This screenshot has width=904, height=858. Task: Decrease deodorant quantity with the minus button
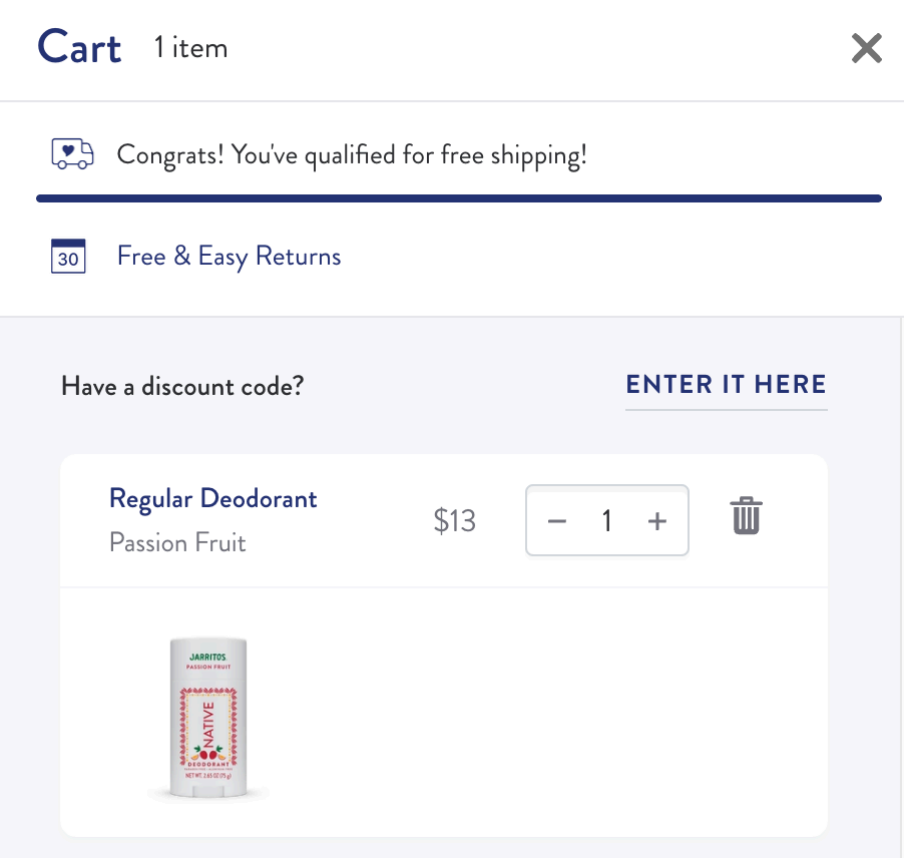[x=558, y=521]
